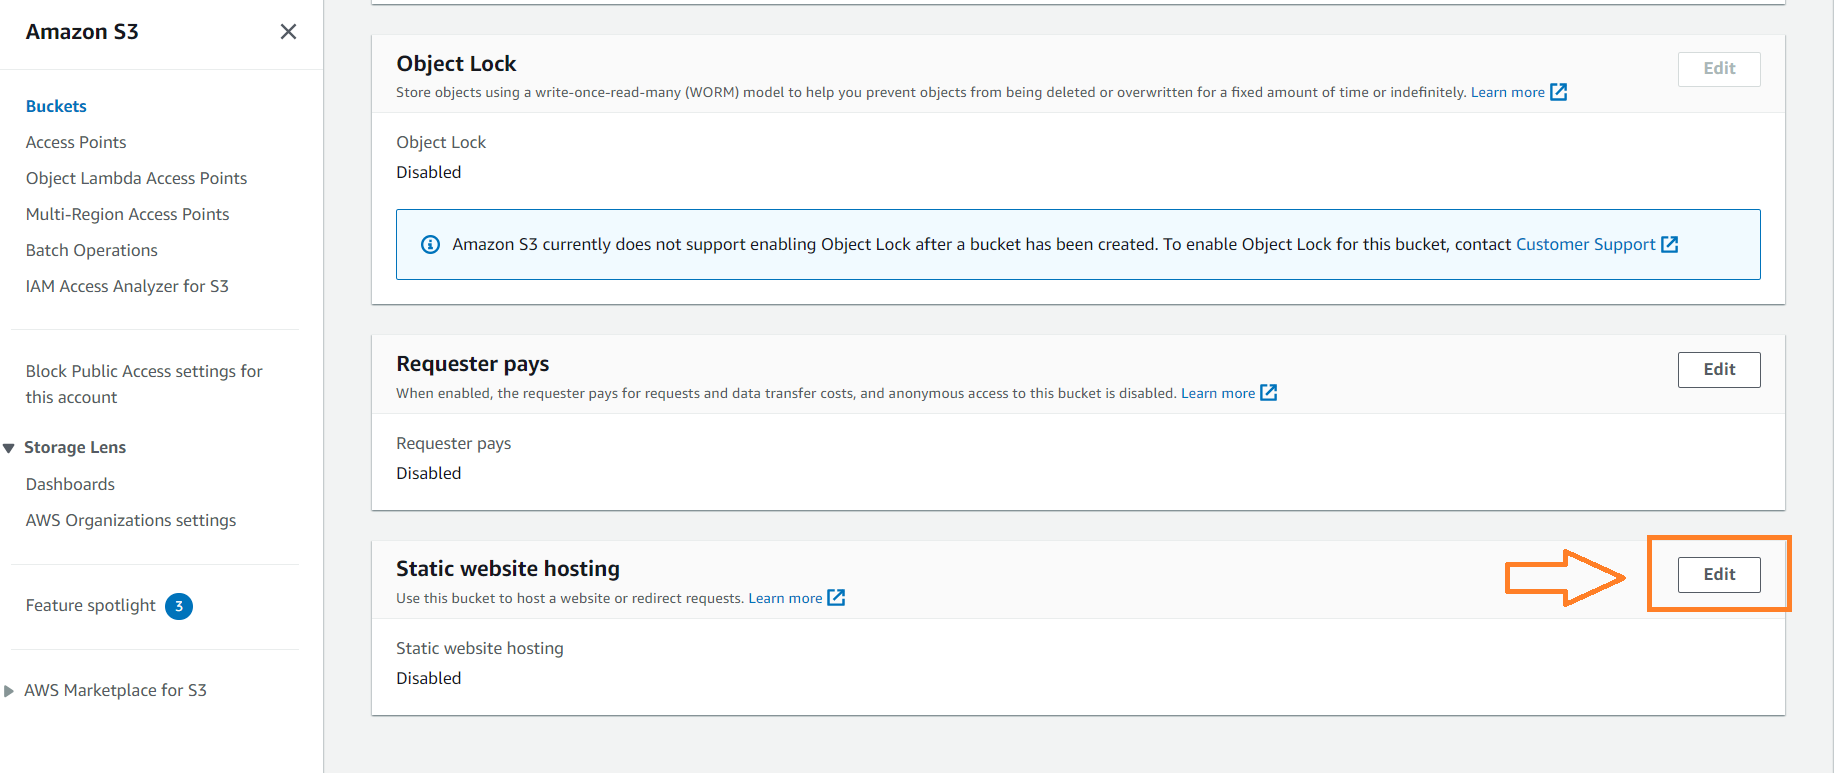Open Access Points in the sidebar
Screen dimensions: 1841x773
pyautogui.click(x=76, y=142)
